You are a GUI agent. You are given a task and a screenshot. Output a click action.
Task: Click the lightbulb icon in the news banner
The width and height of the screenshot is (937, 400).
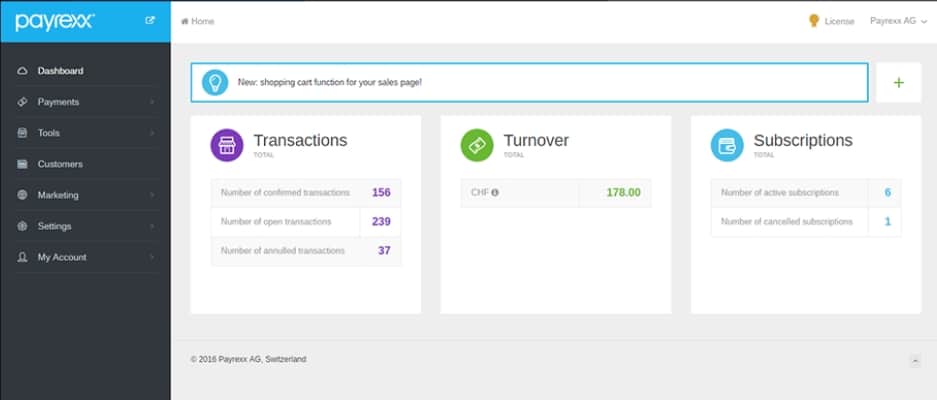215,82
